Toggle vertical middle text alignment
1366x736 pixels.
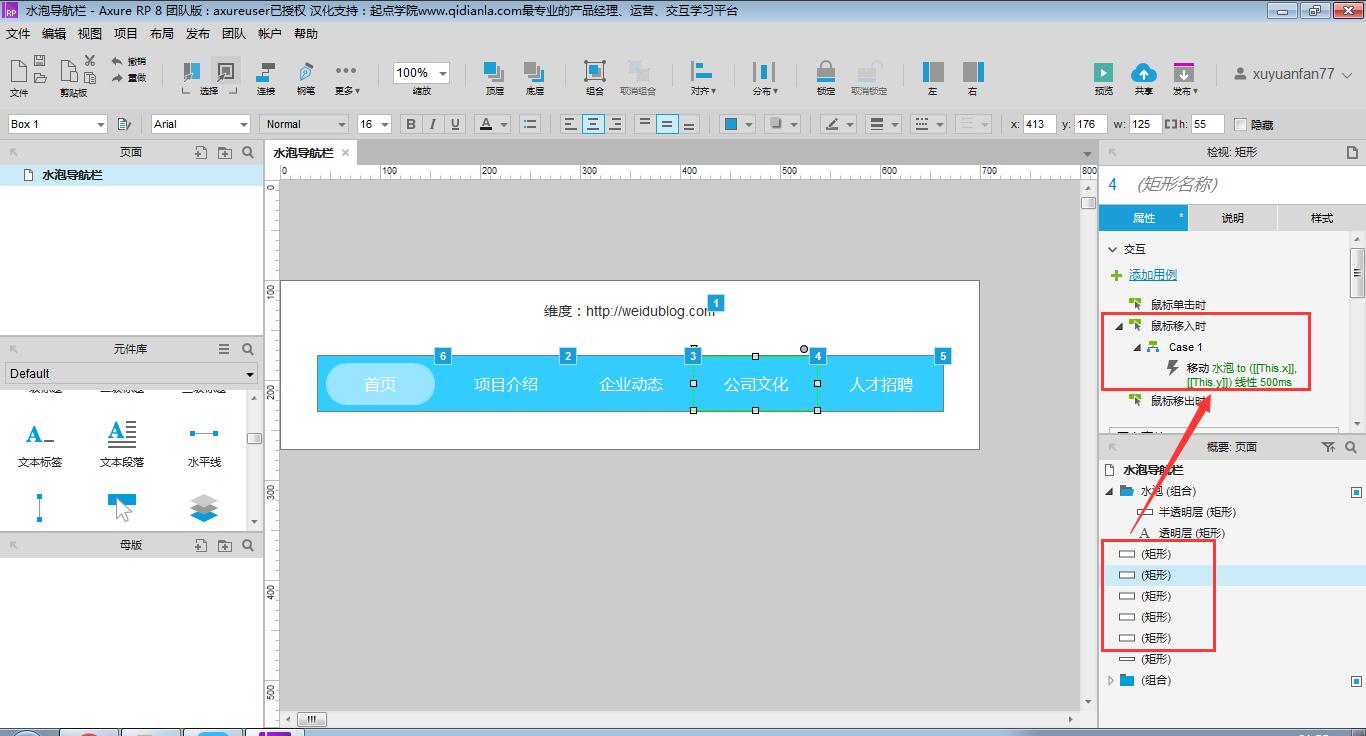667,124
